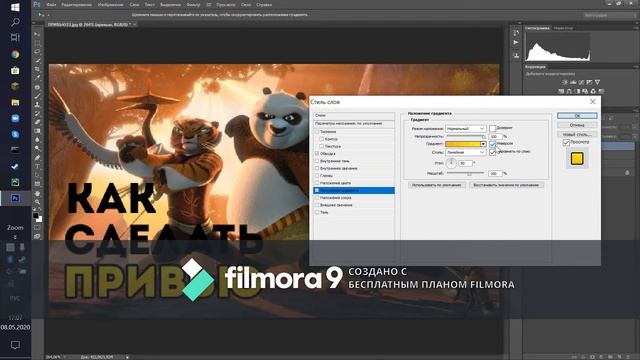The height and width of the screenshot is (360, 640).
Task: Open the Фильтр menu
Action: point(193,5)
